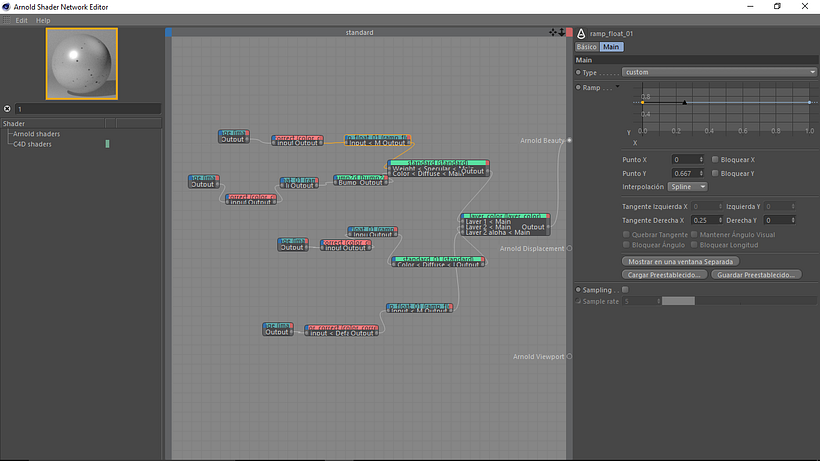The image size is (820, 461).
Task: Click the black ramp knot on the curve
Action: click(684, 102)
